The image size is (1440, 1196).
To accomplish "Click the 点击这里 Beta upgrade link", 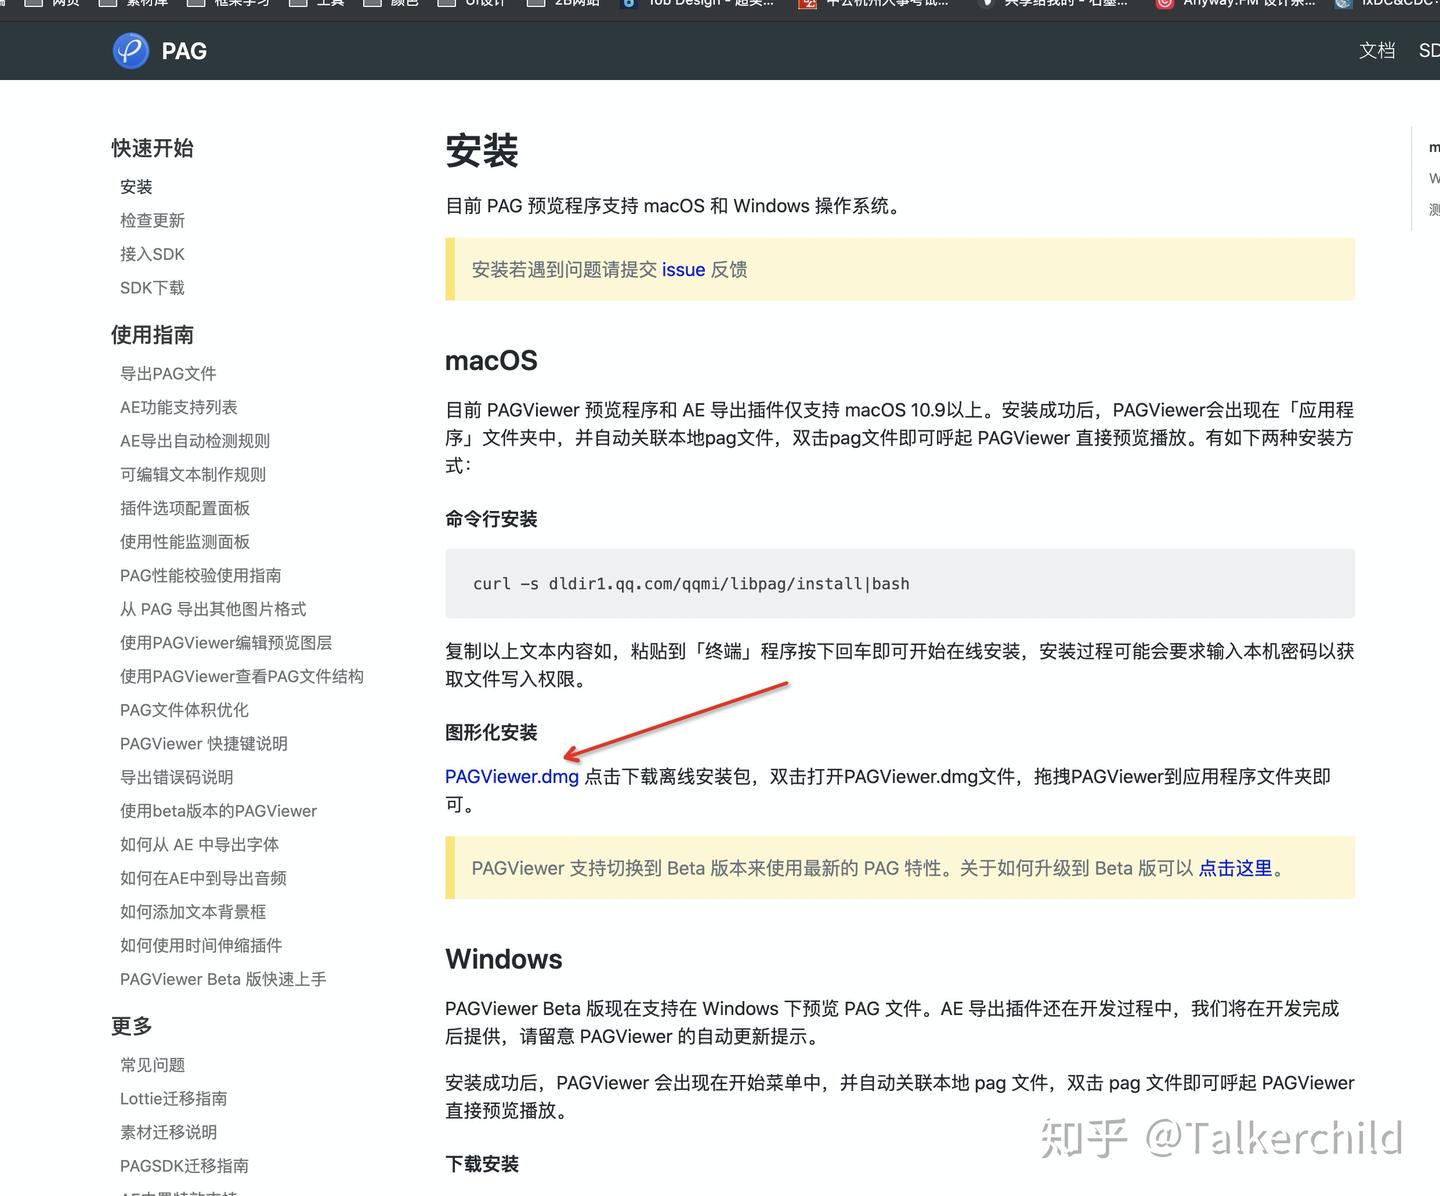I will coord(1235,868).
